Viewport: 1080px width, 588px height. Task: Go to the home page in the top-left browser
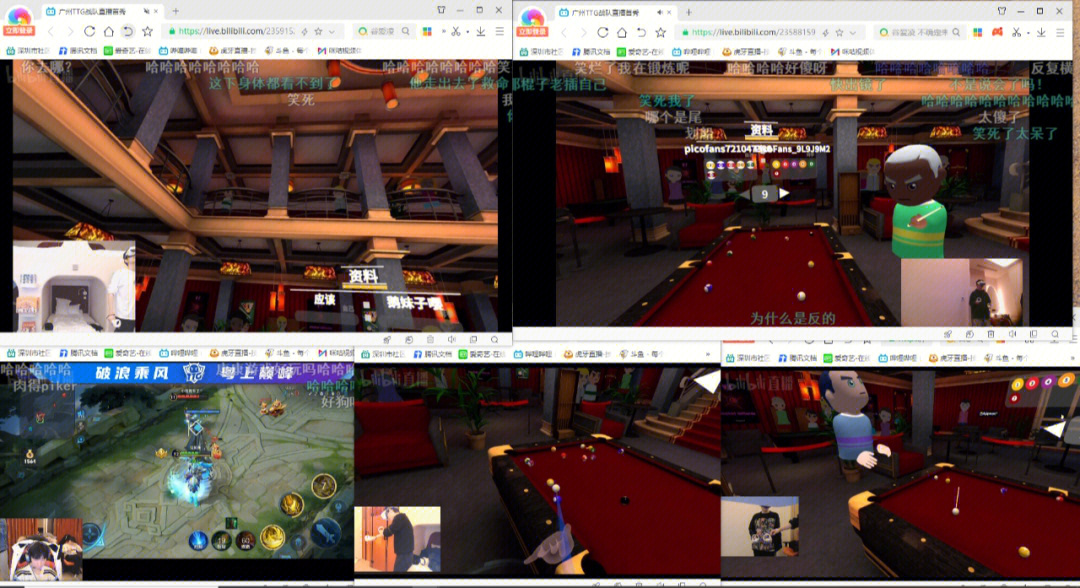point(109,31)
